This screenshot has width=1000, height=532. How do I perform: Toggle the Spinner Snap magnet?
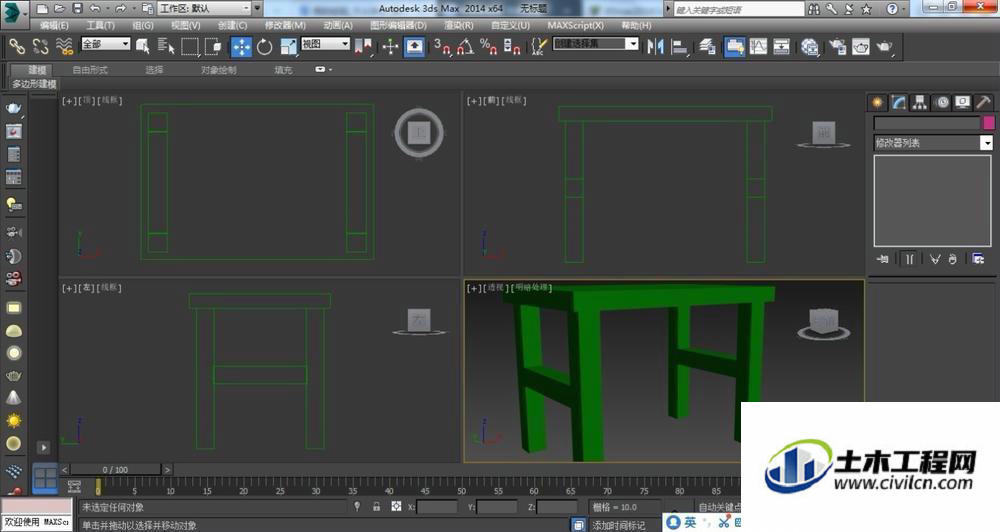tap(512, 46)
